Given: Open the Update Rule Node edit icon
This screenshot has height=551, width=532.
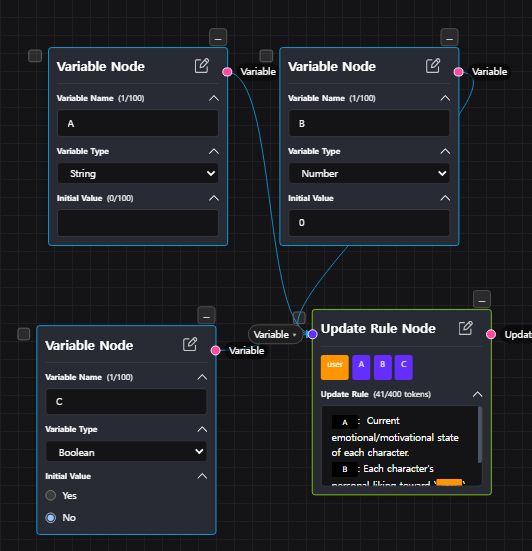Looking at the screenshot, I should (x=466, y=328).
